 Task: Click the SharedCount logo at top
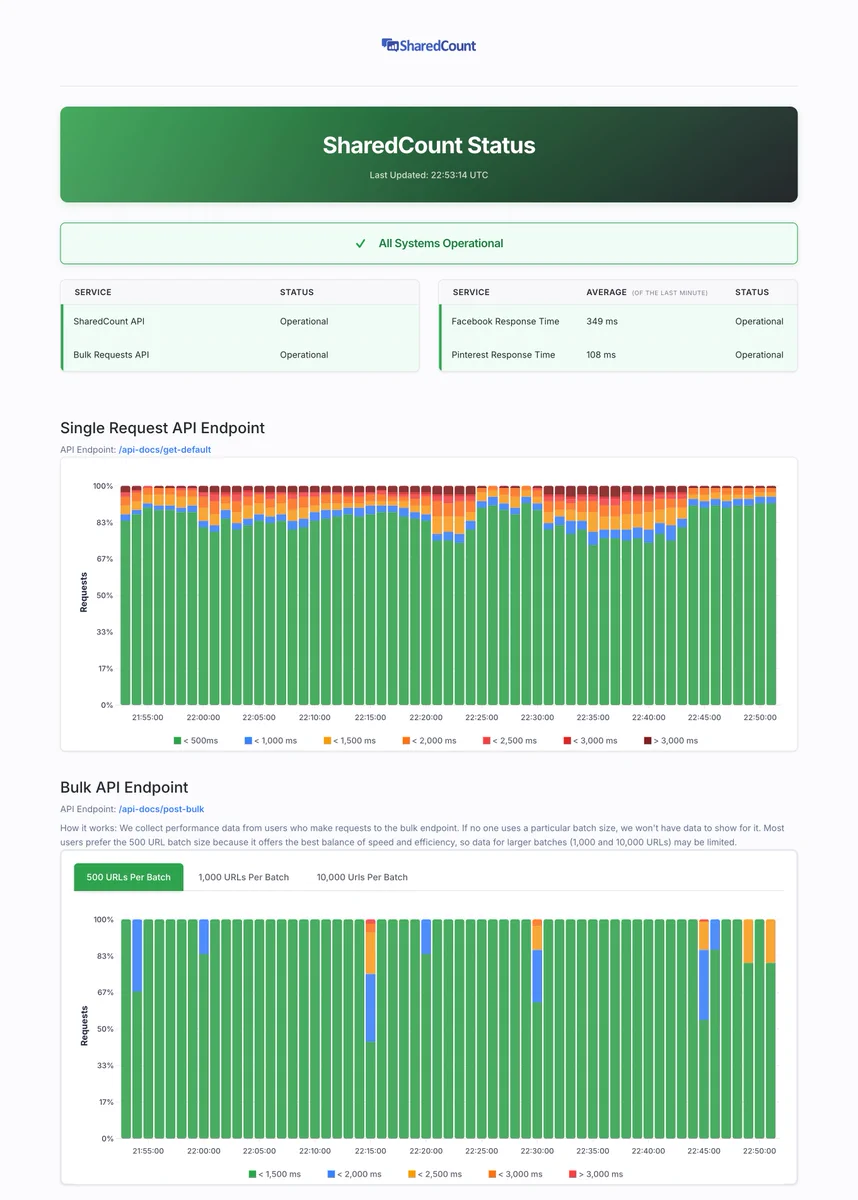pos(429,45)
